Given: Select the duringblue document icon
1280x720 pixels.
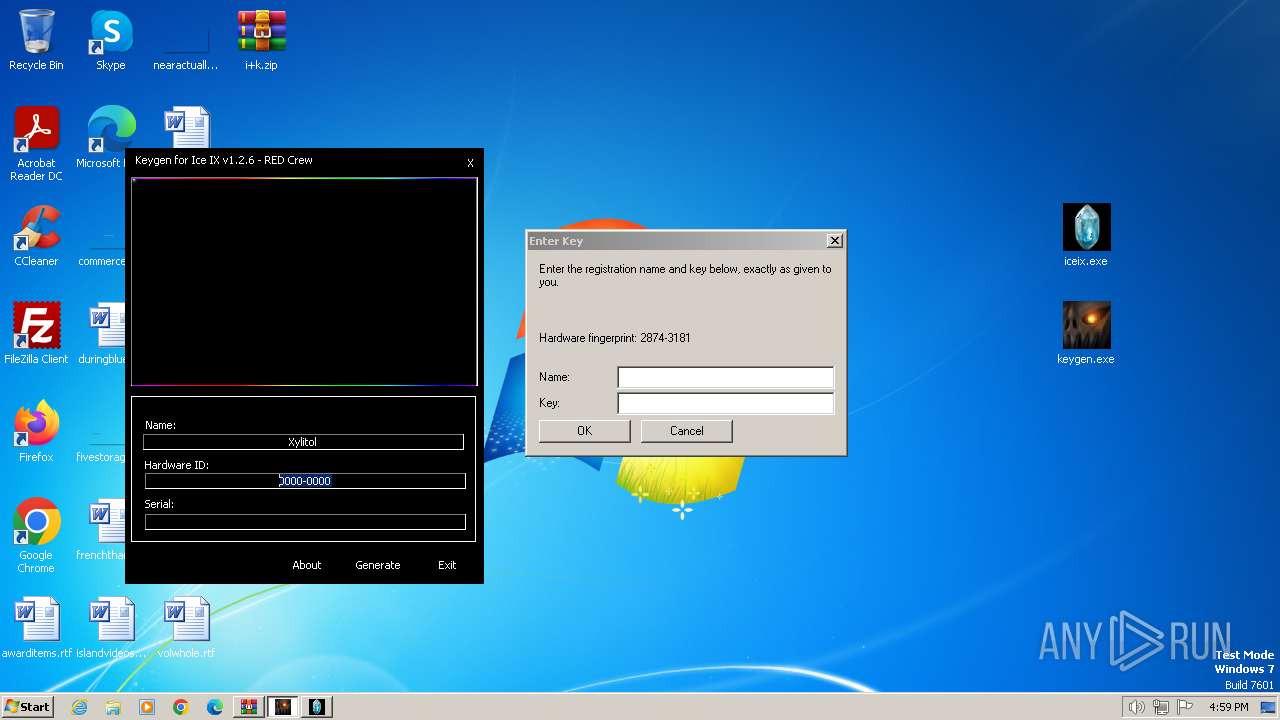Looking at the screenshot, I should click(x=100, y=333).
